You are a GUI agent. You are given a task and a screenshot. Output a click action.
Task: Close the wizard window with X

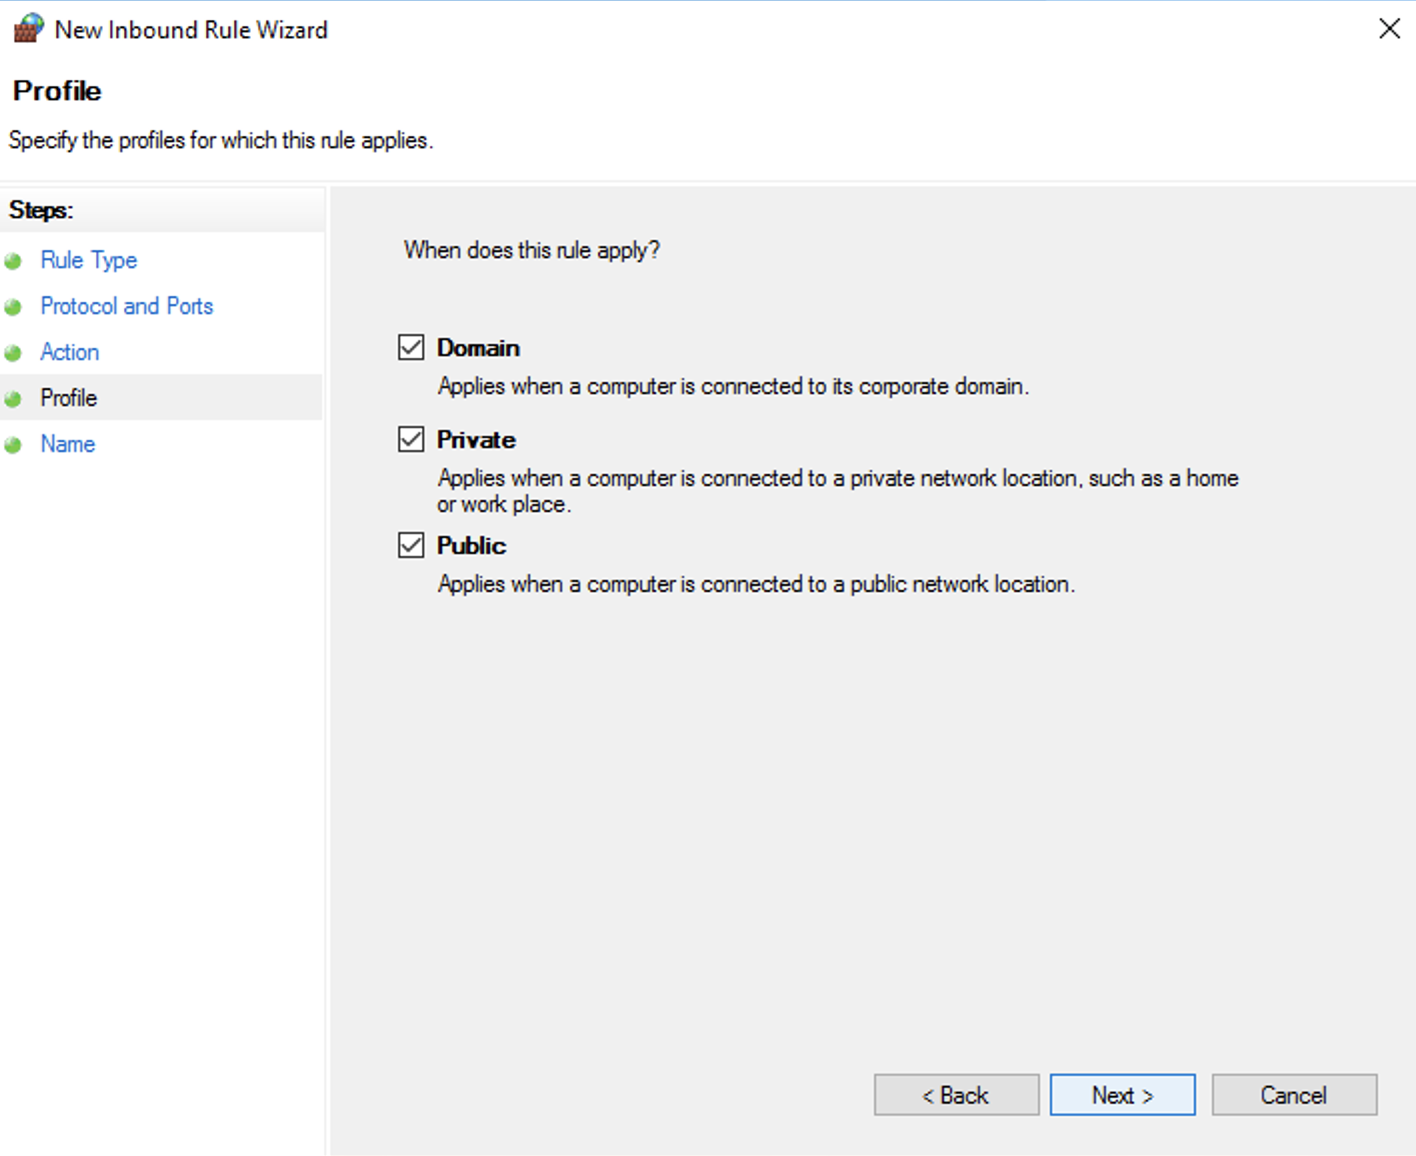1389,29
